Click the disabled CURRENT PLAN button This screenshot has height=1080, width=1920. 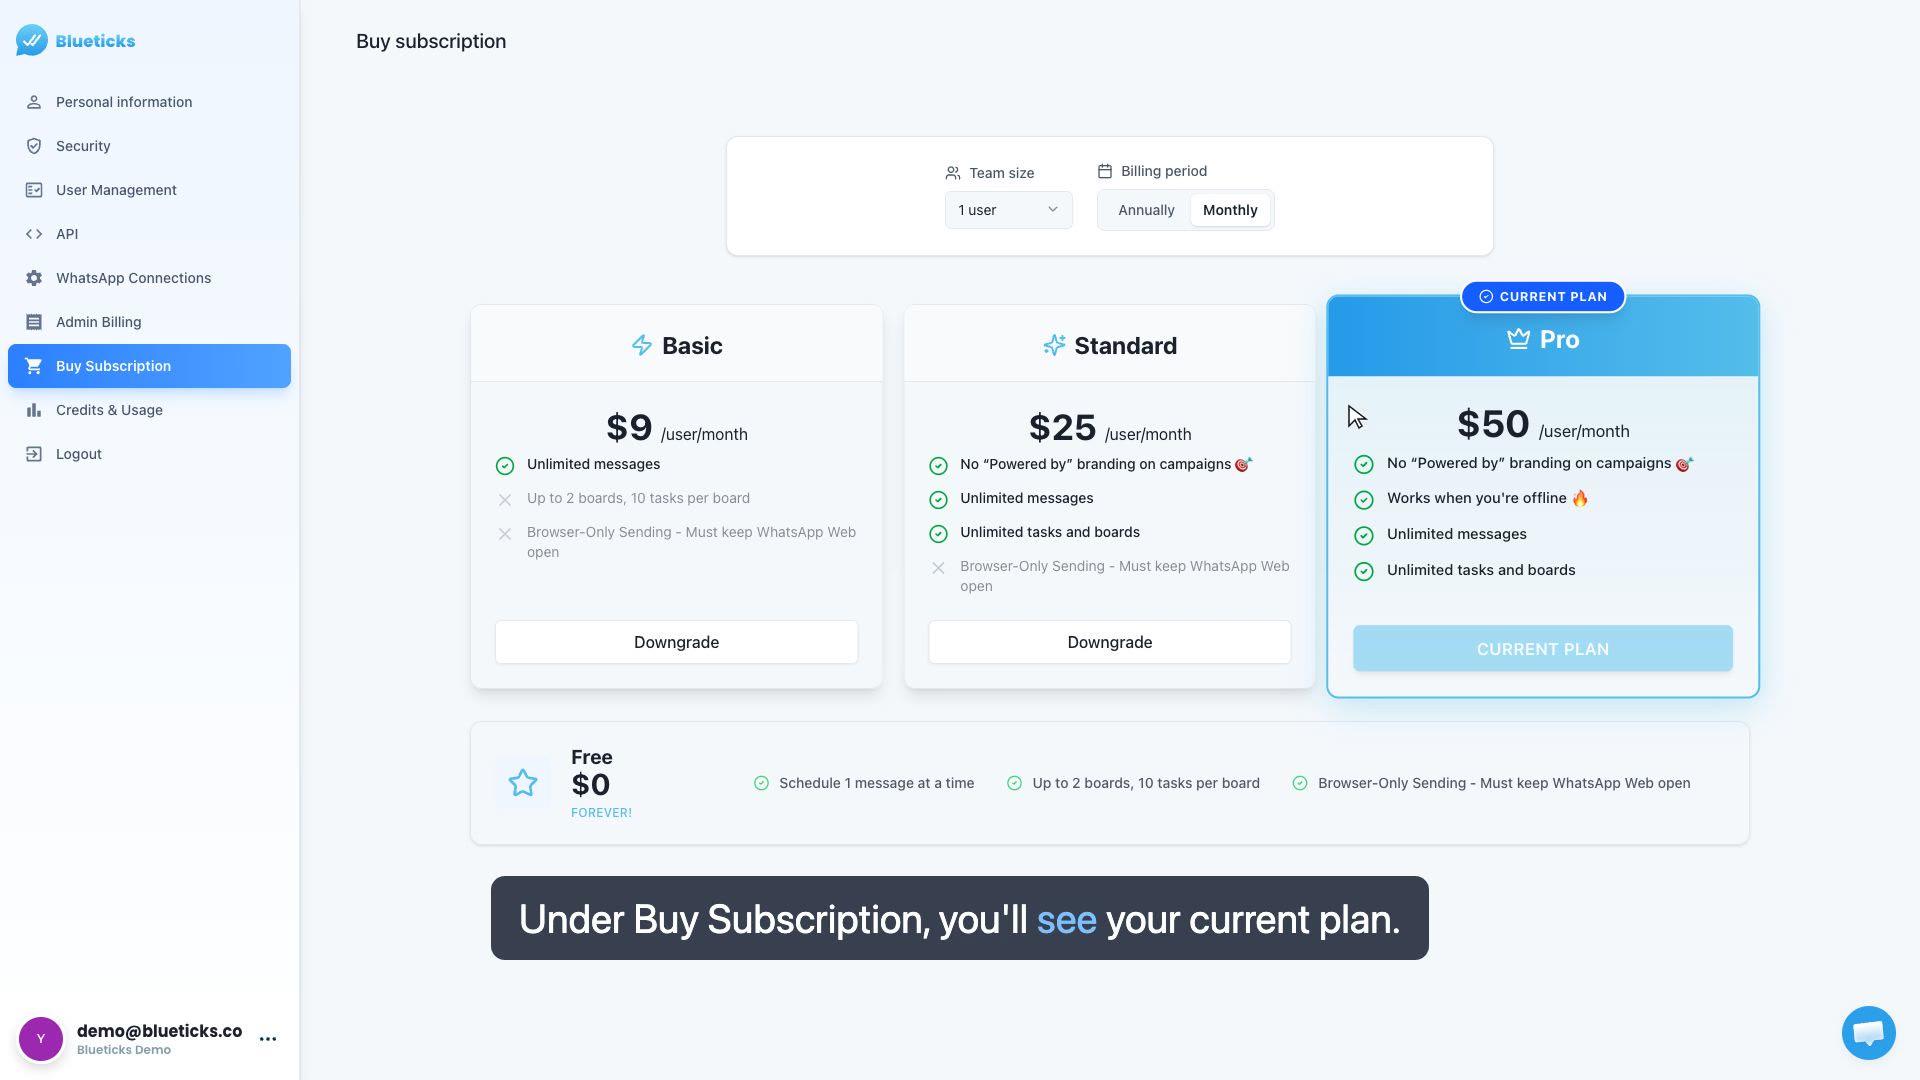(x=1542, y=649)
